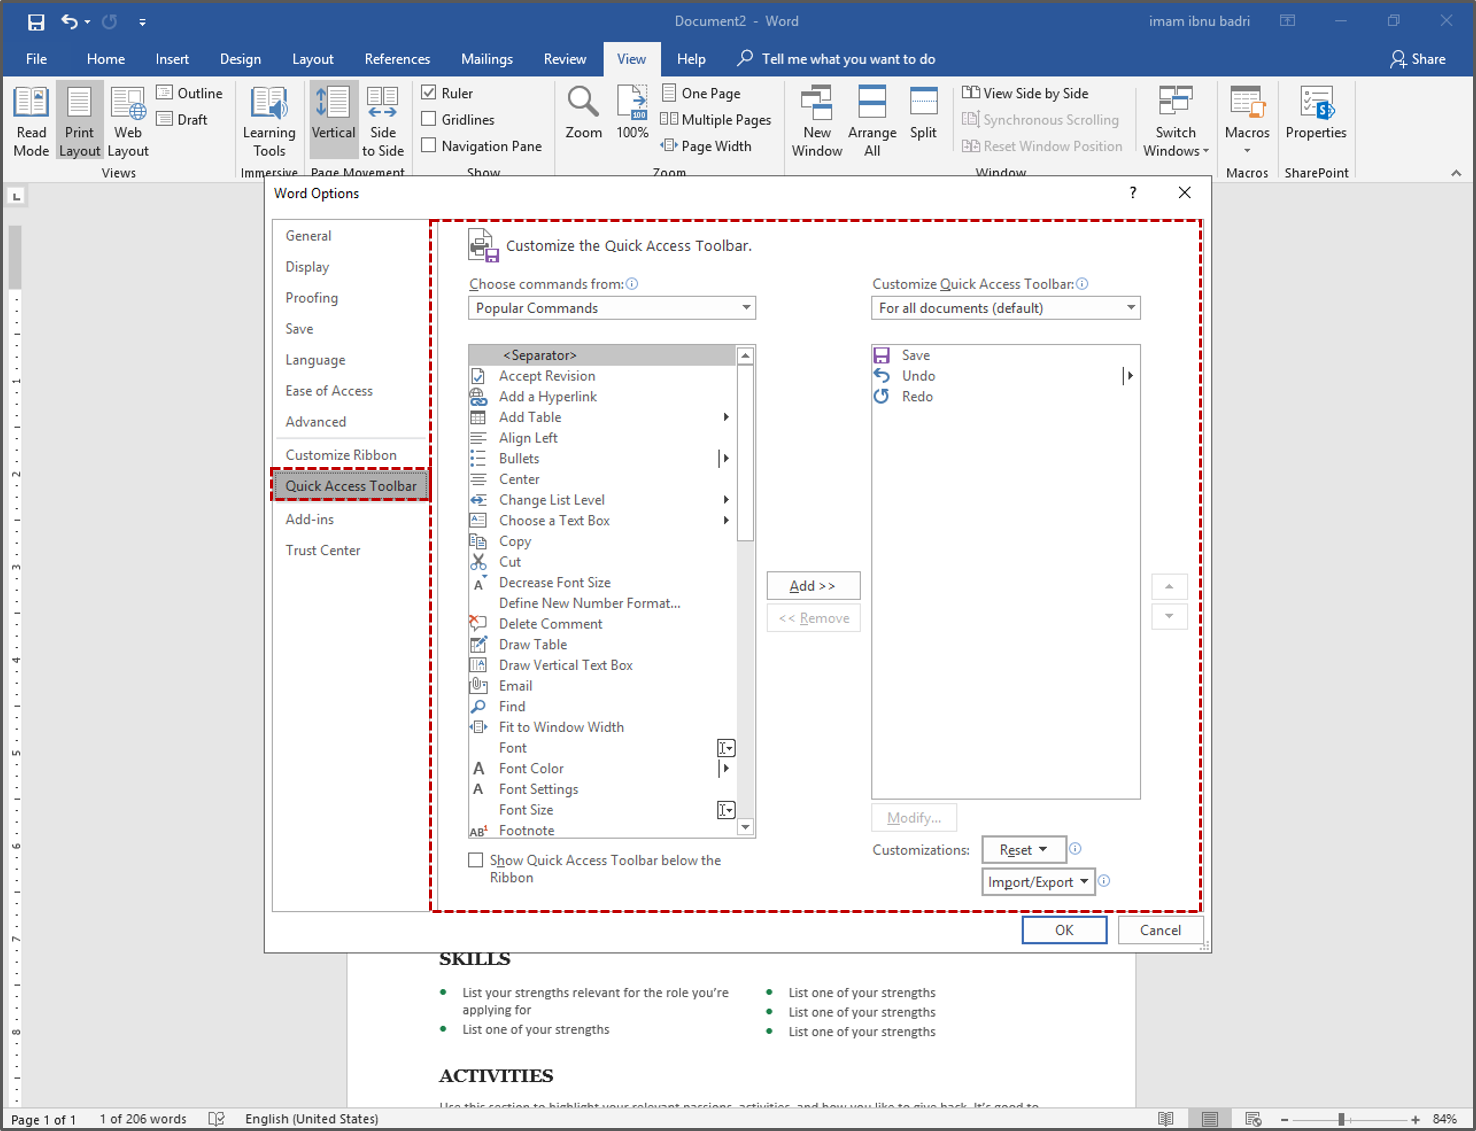Image resolution: width=1476 pixels, height=1131 pixels.
Task: Select Vertical page movement
Action: 333,121
